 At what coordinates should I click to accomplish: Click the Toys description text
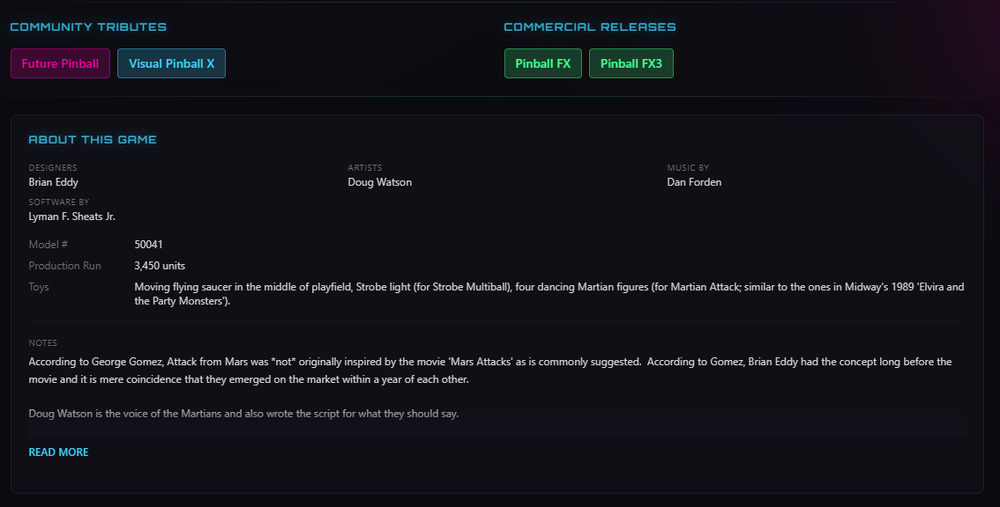pyautogui.click(x=549, y=293)
